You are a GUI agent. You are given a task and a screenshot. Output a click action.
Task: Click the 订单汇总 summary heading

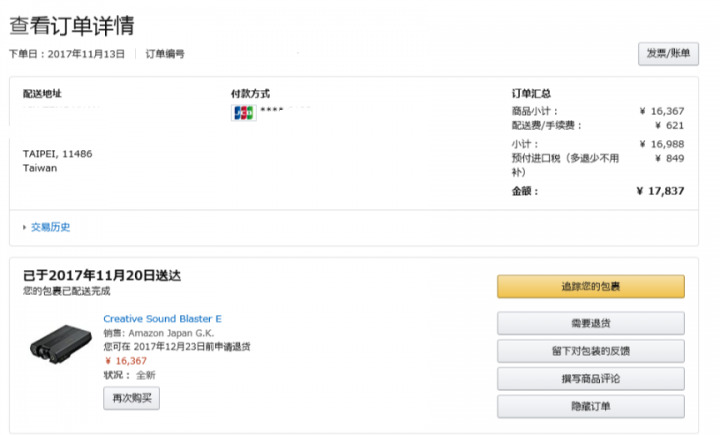531,93
